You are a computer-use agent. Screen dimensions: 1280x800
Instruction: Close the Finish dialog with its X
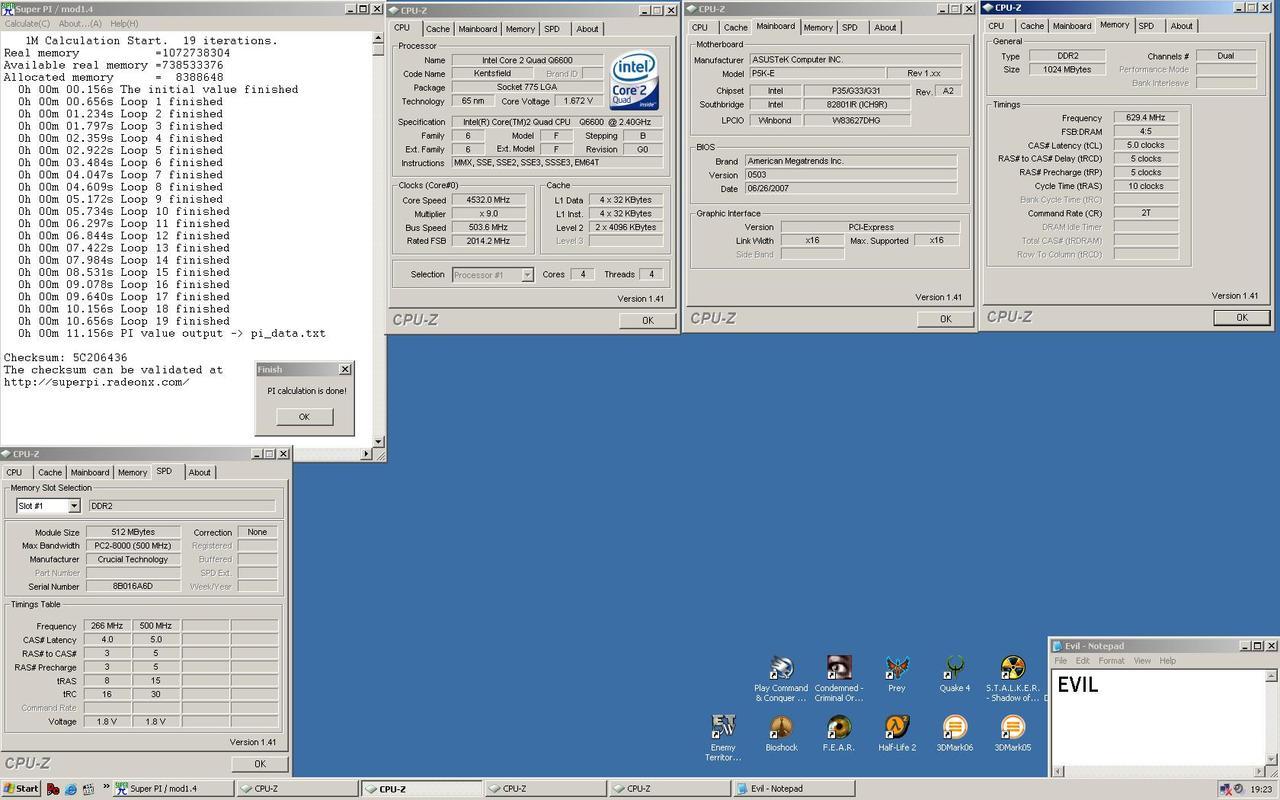pyautogui.click(x=345, y=369)
